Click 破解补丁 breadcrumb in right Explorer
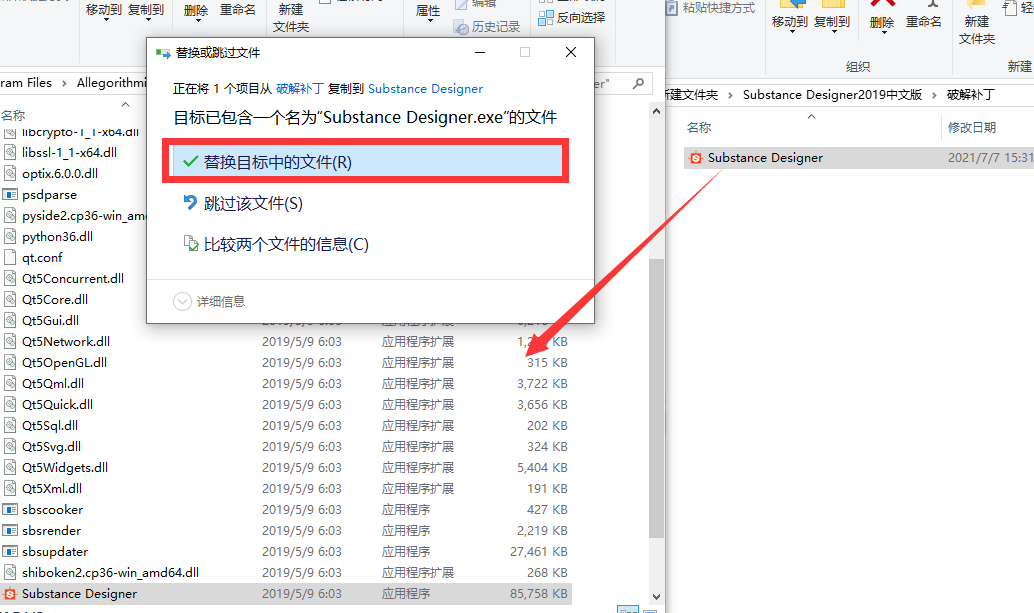This screenshot has height=613, width=1034. click(971, 95)
